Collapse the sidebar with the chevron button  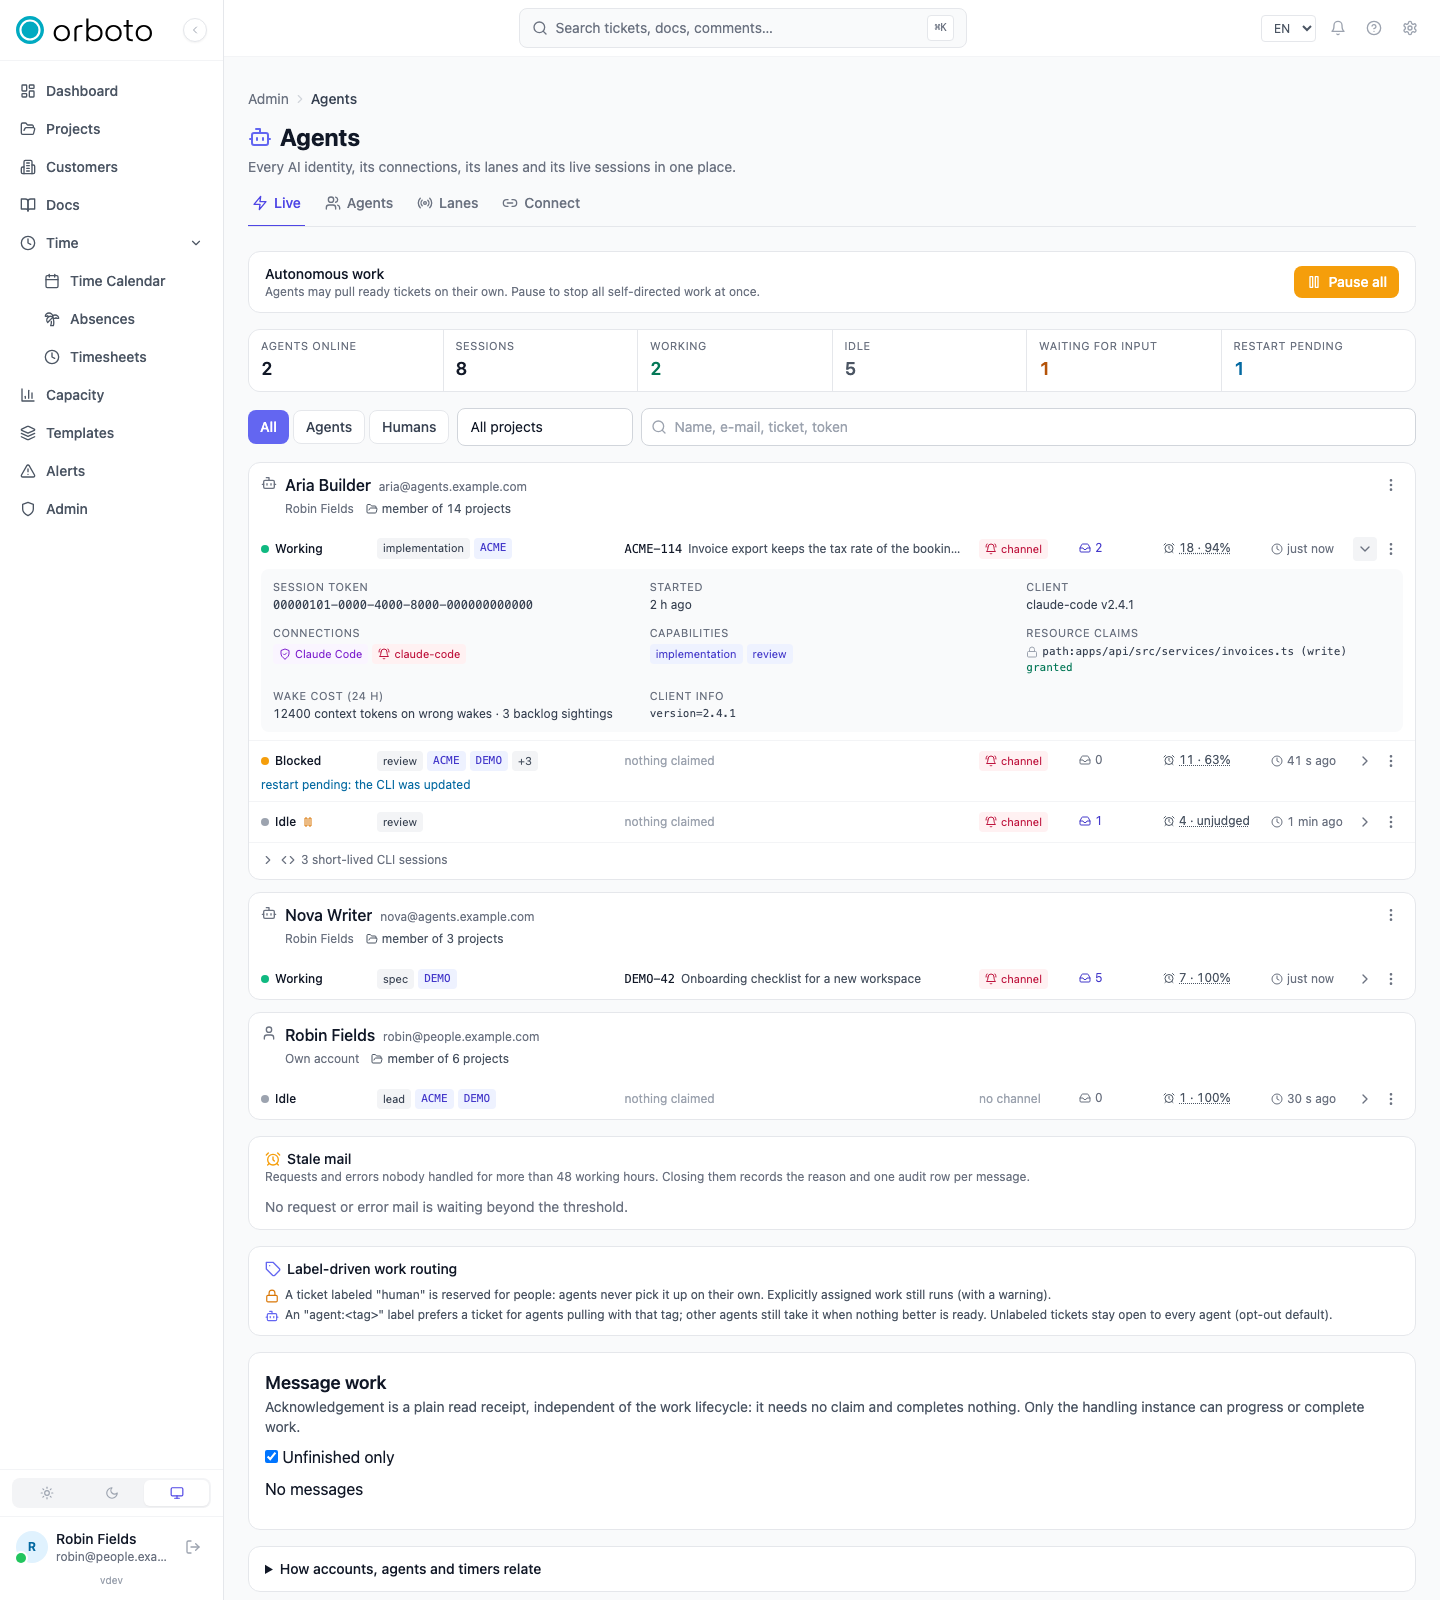click(195, 30)
